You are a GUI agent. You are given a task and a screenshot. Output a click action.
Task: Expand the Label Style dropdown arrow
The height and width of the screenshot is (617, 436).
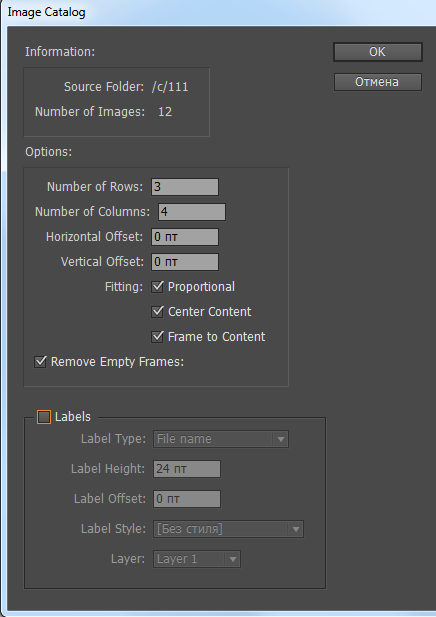coord(296,529)
